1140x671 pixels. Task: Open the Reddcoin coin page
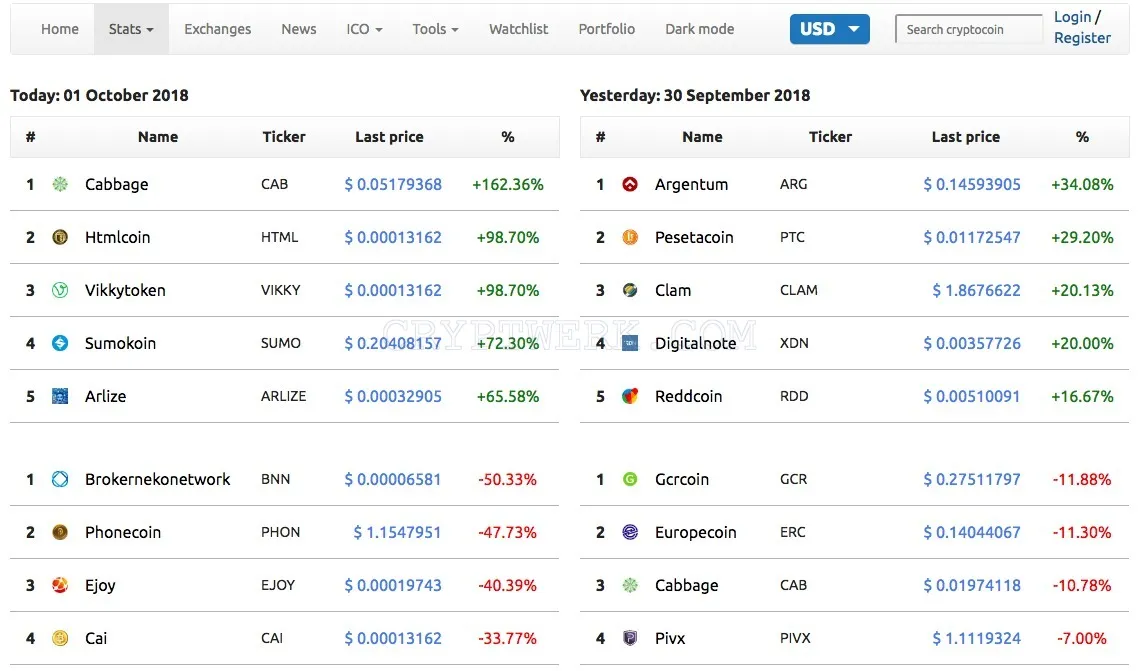tap(689, 396)
